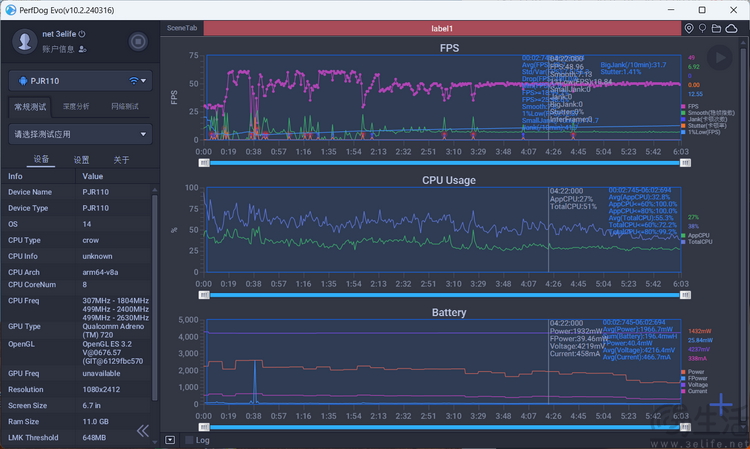Select the Device Type row

pyautogui.click(x=77, y=208)
